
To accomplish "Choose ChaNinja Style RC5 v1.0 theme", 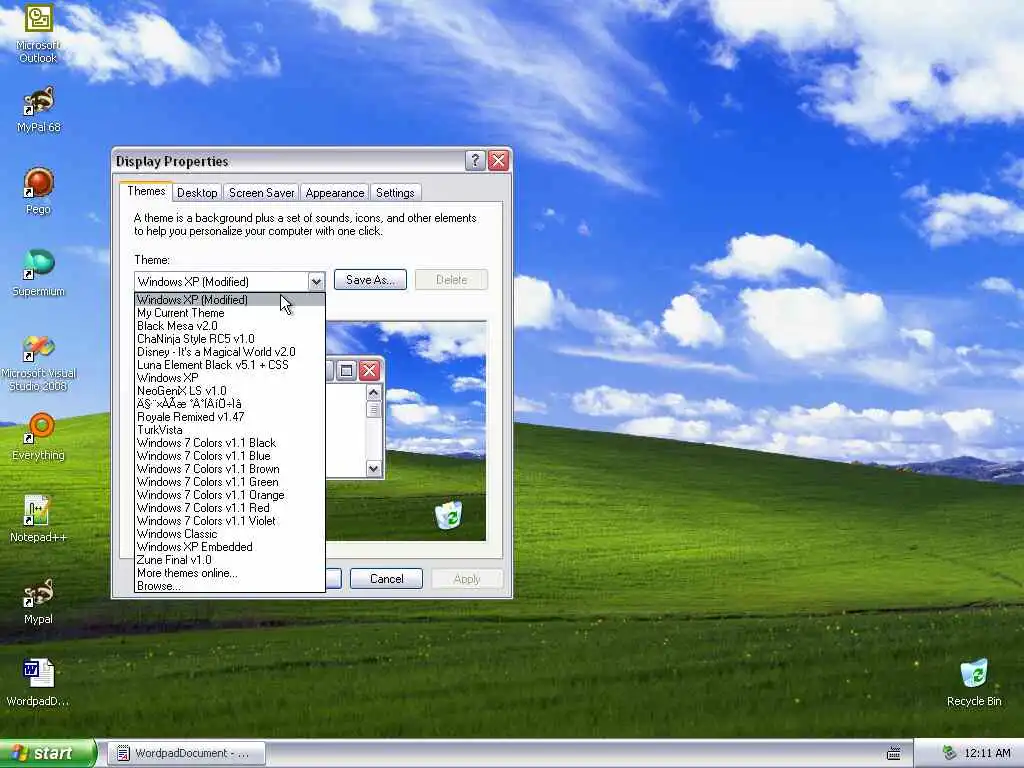I will (229, 339).
